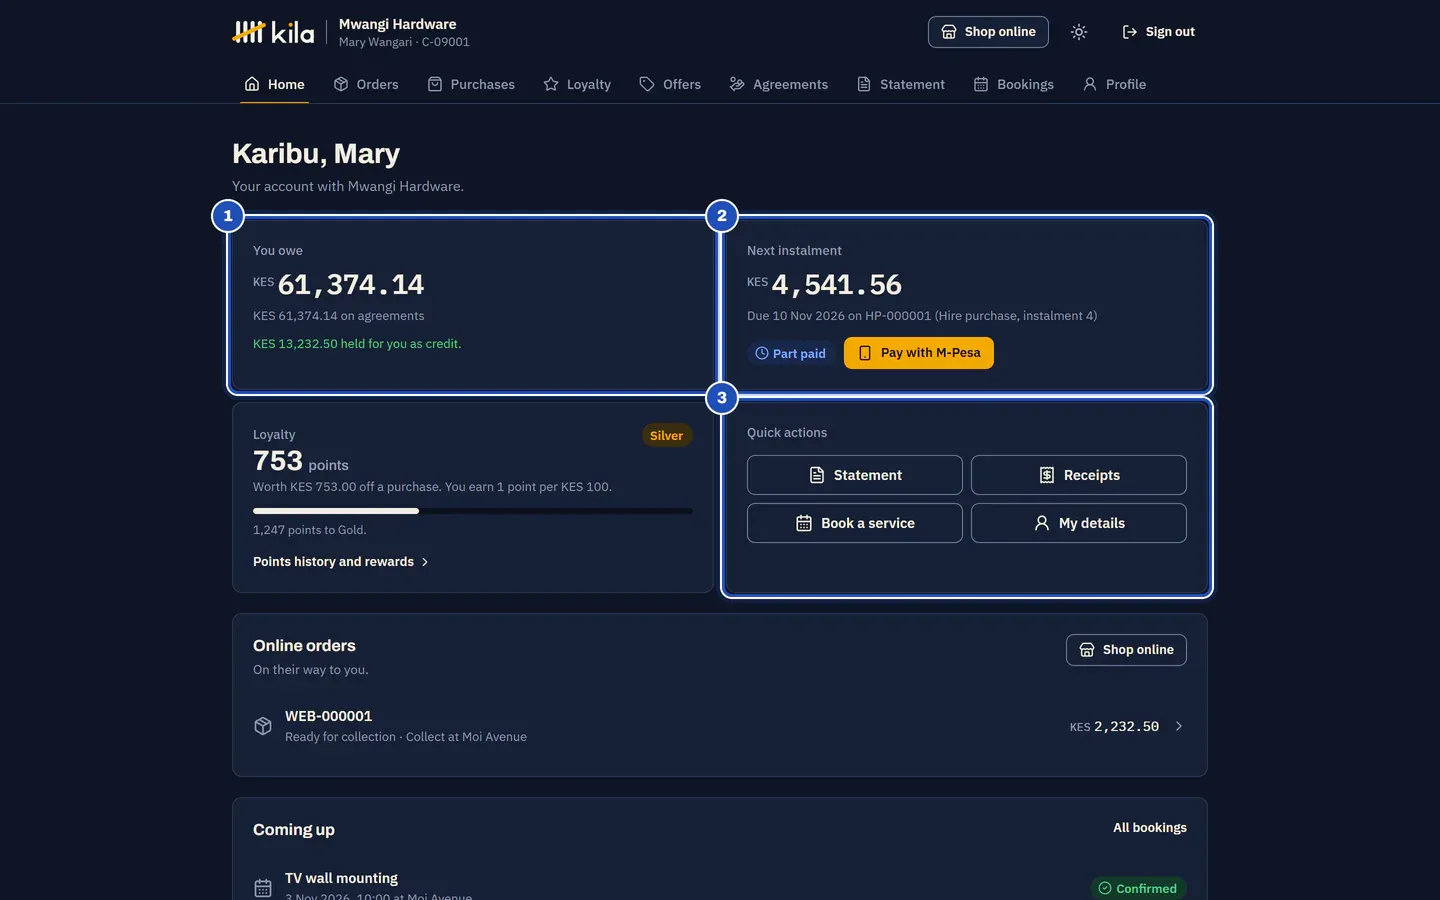
Task: Click Ready for collection status text
Action: tap(340, 737)
